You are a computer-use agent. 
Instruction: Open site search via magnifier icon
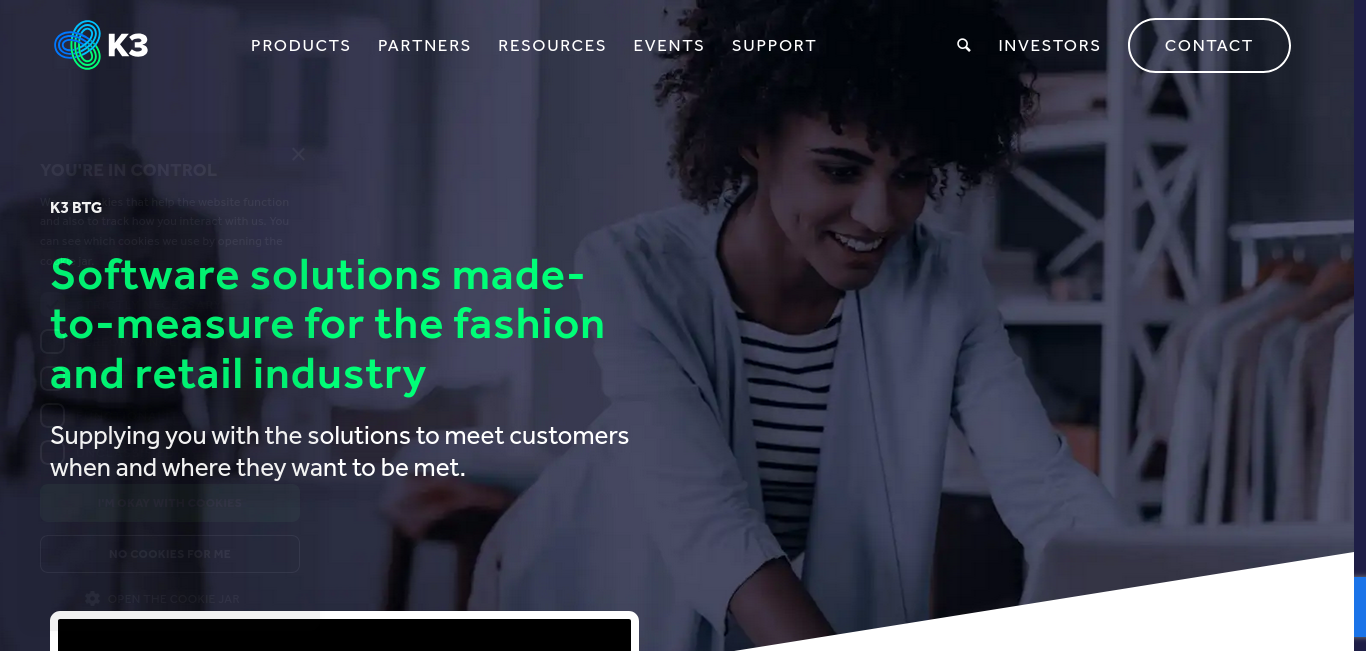click(964, 45)
